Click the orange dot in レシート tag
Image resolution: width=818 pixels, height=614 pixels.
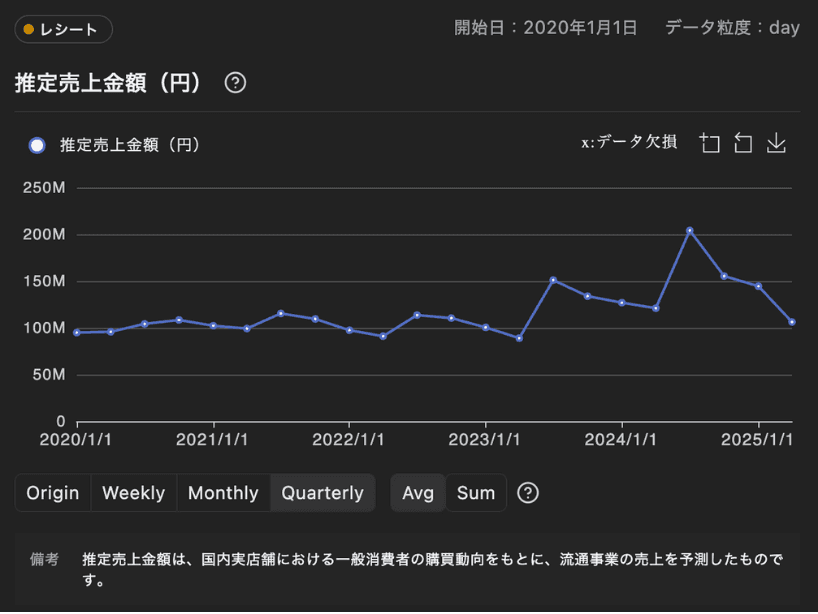(x=29, y=29)
